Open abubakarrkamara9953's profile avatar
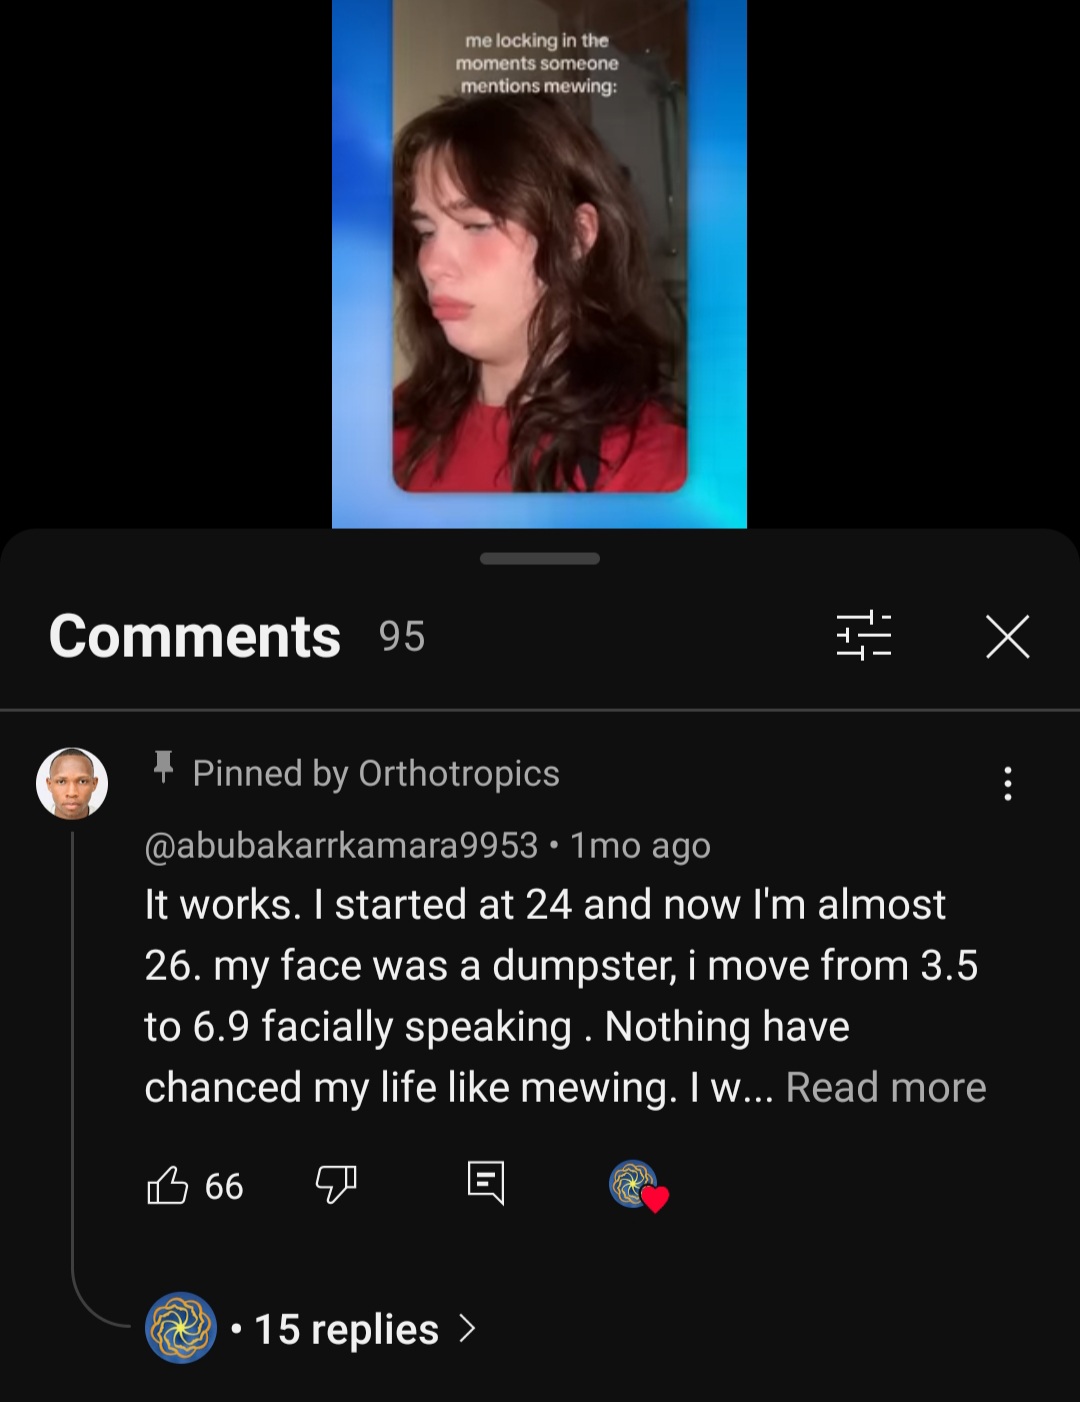This screenshot has height=1402, width=1080. [72, 783]
